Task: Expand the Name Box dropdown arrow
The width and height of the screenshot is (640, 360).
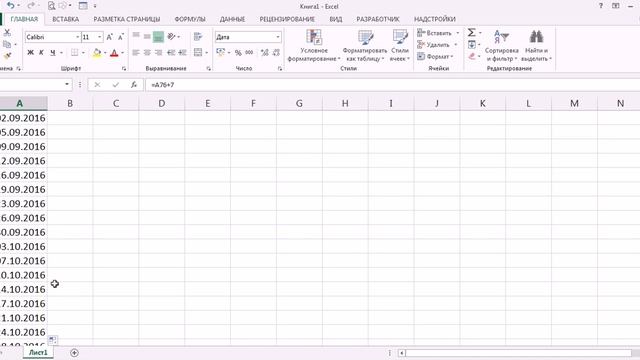Action: [x=67, y=84]
